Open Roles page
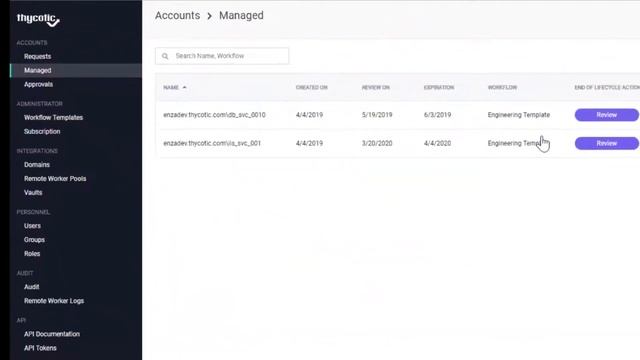 (32, 253)
